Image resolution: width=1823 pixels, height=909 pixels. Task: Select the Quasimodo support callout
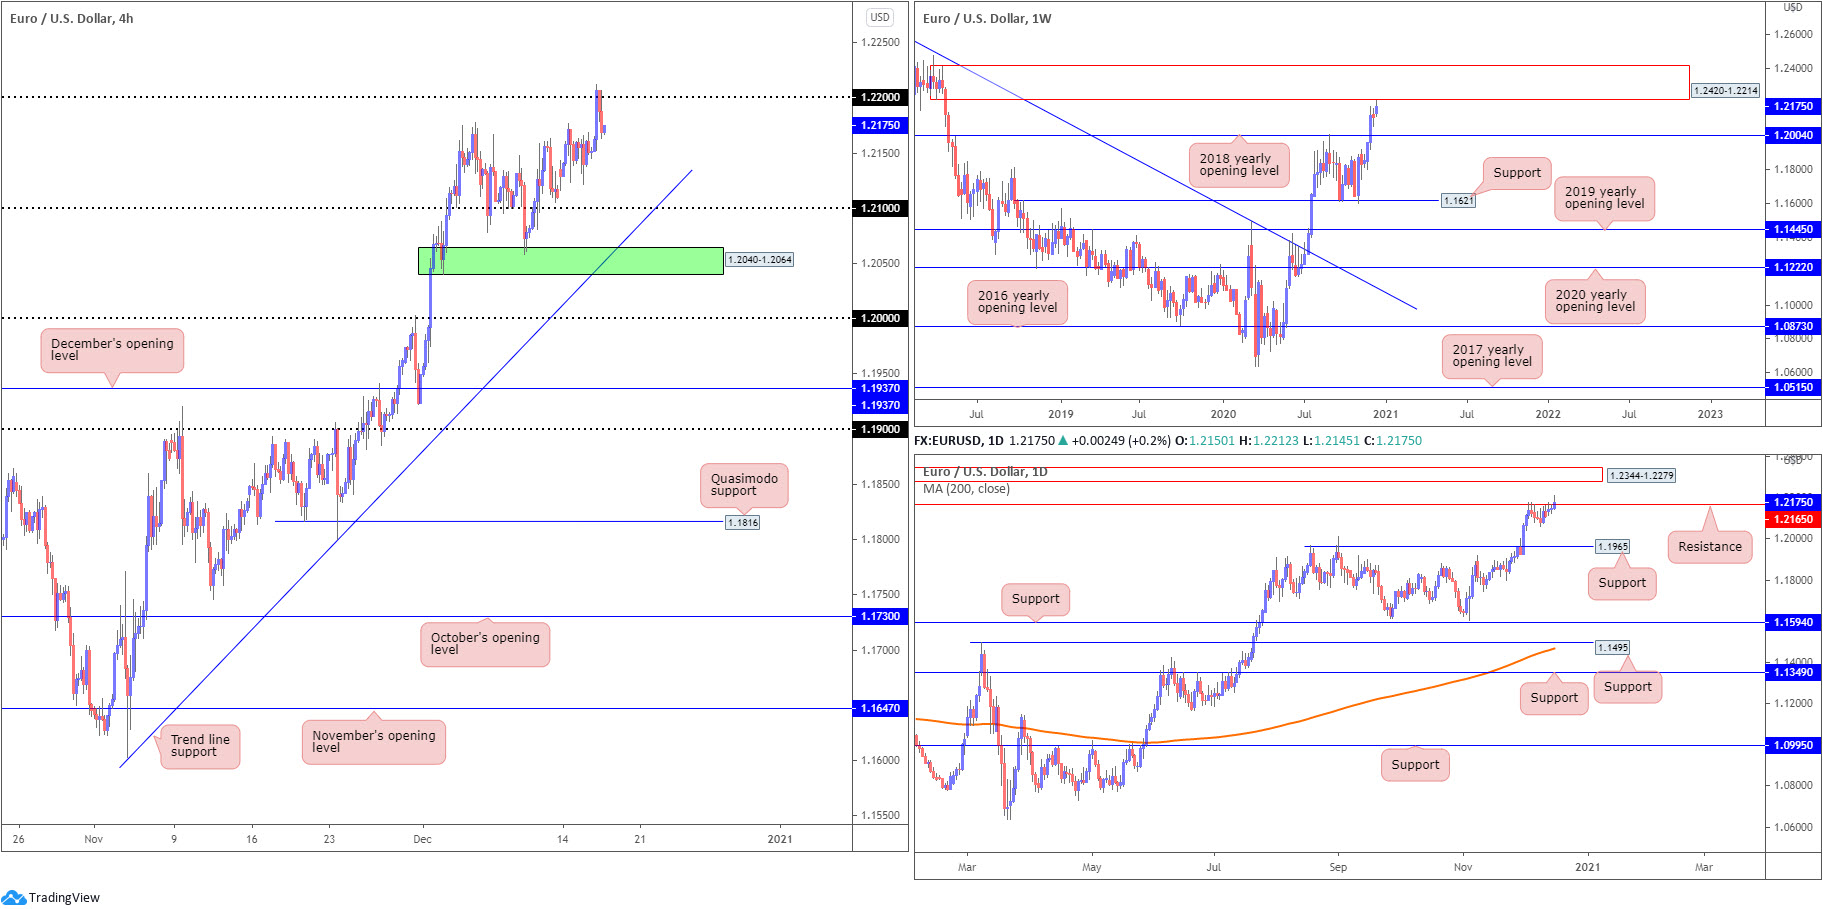744,485
